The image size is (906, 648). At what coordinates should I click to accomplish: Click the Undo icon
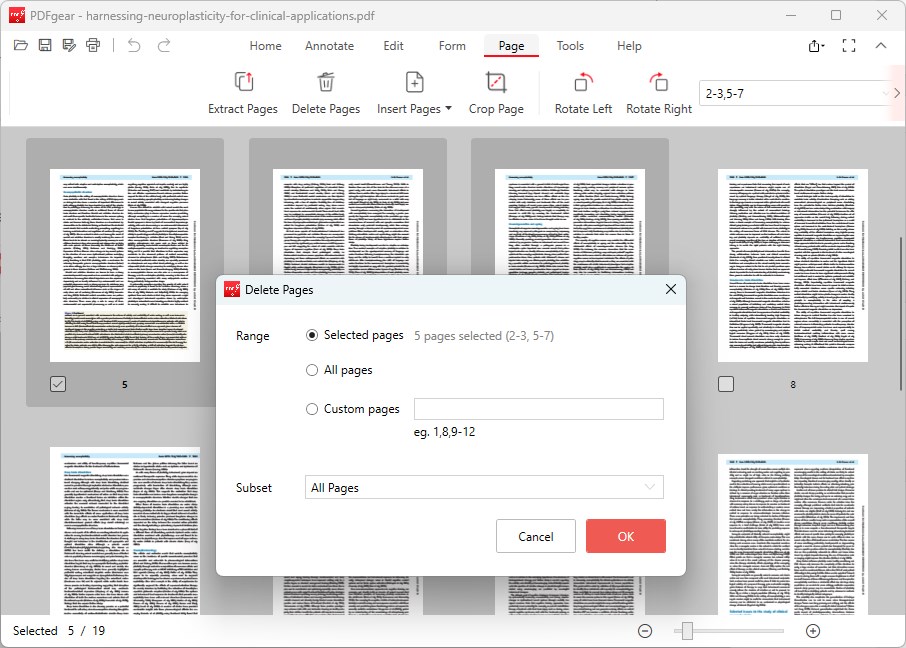[134, 45]
